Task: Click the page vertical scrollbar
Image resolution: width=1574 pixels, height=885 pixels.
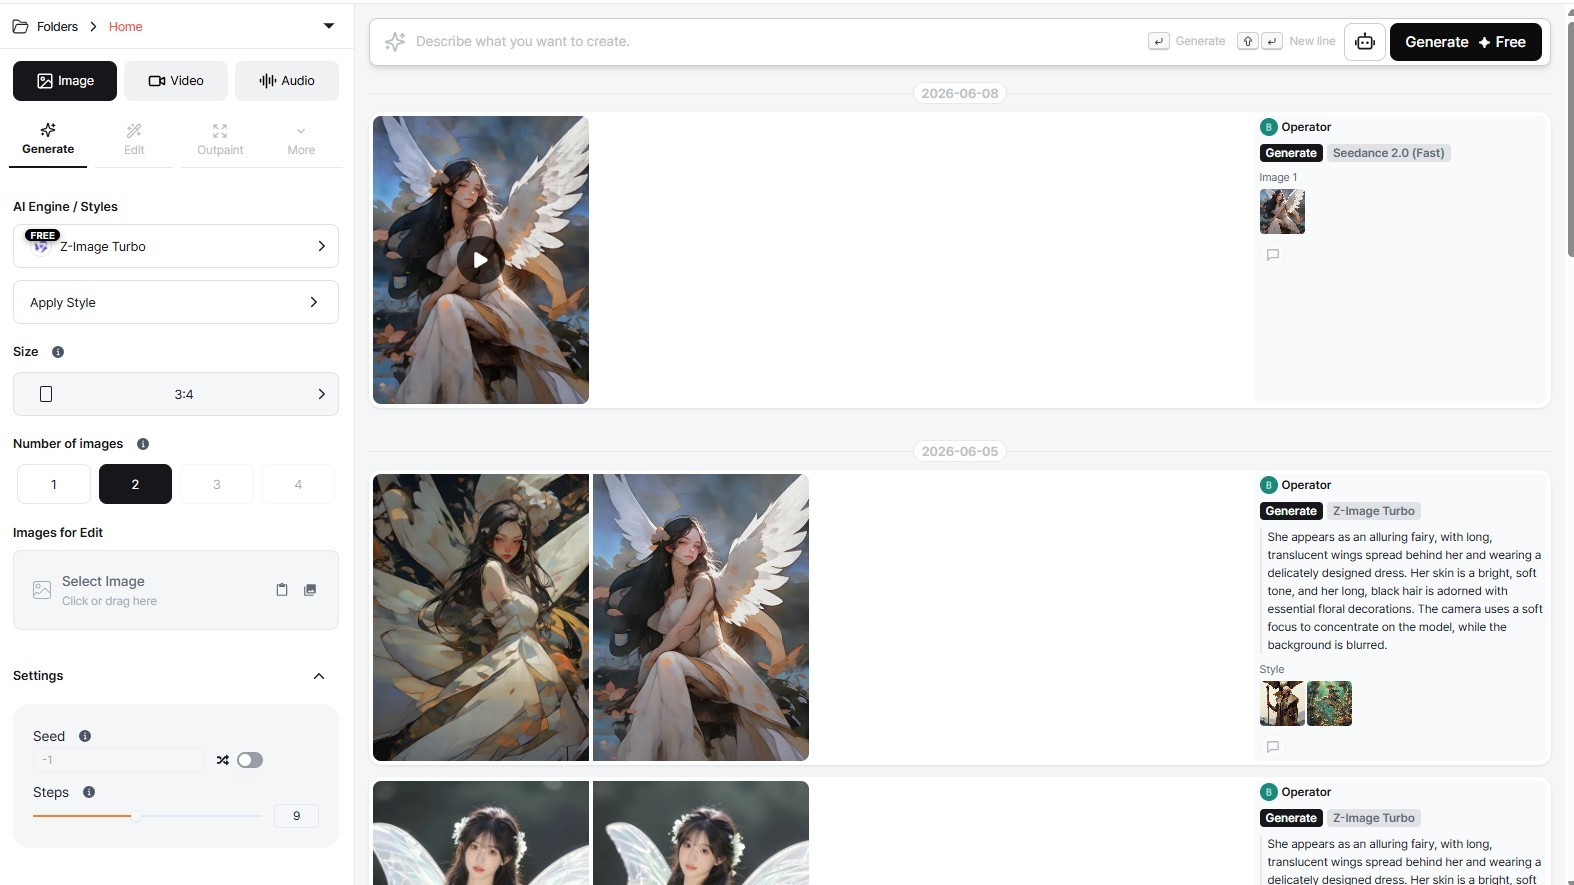Action: [1570, 138]
